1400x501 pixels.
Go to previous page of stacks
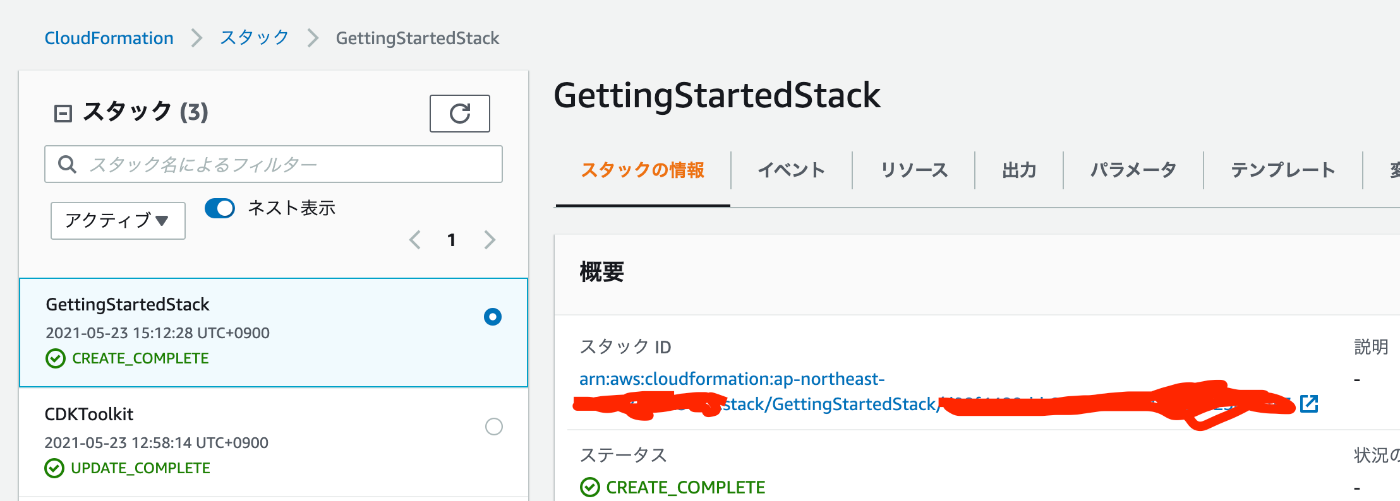coord(416,240)
